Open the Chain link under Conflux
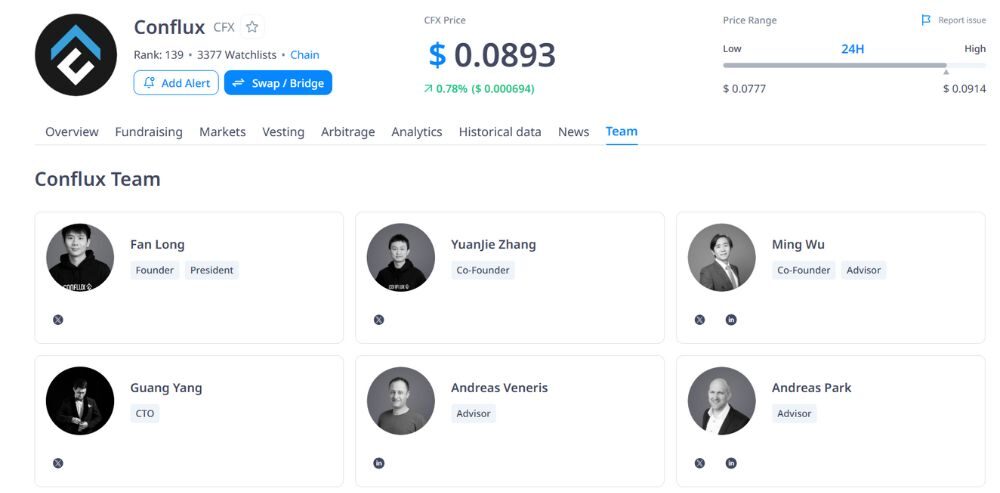 tap(305, 55)
